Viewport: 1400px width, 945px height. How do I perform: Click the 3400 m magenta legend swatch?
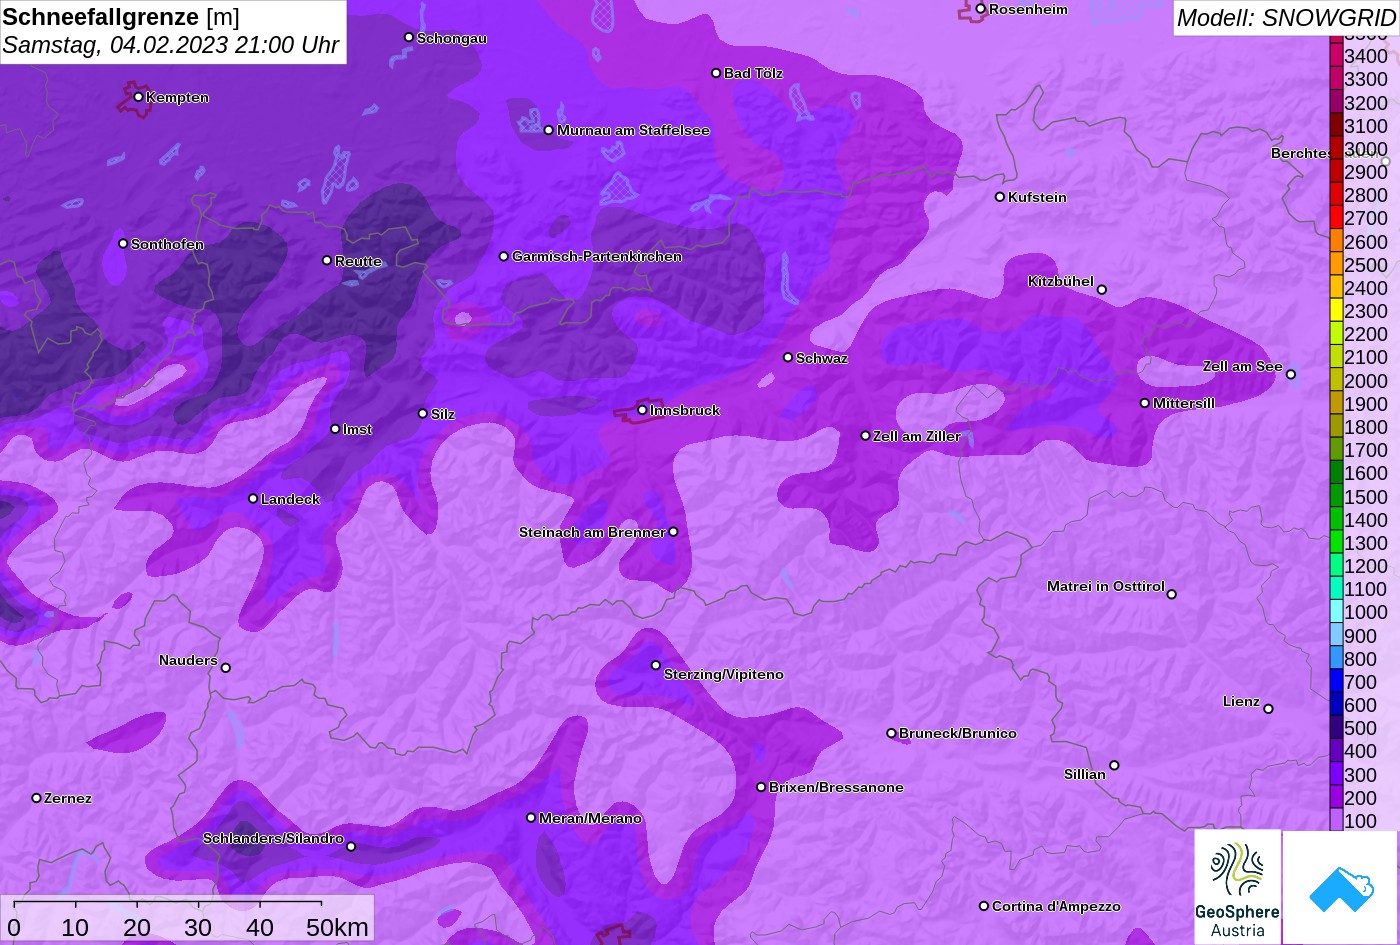click(x=1335, y=56)
